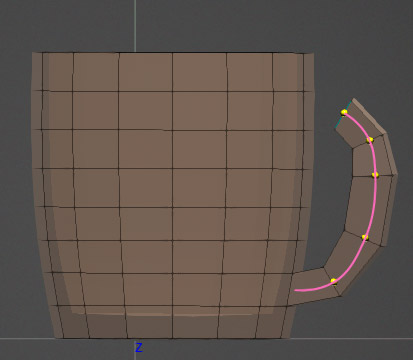The height and width of the screenshot is (360, 413).
Task: Pick the middle yellow control point on handle
Action: click(x=375, y=175)
